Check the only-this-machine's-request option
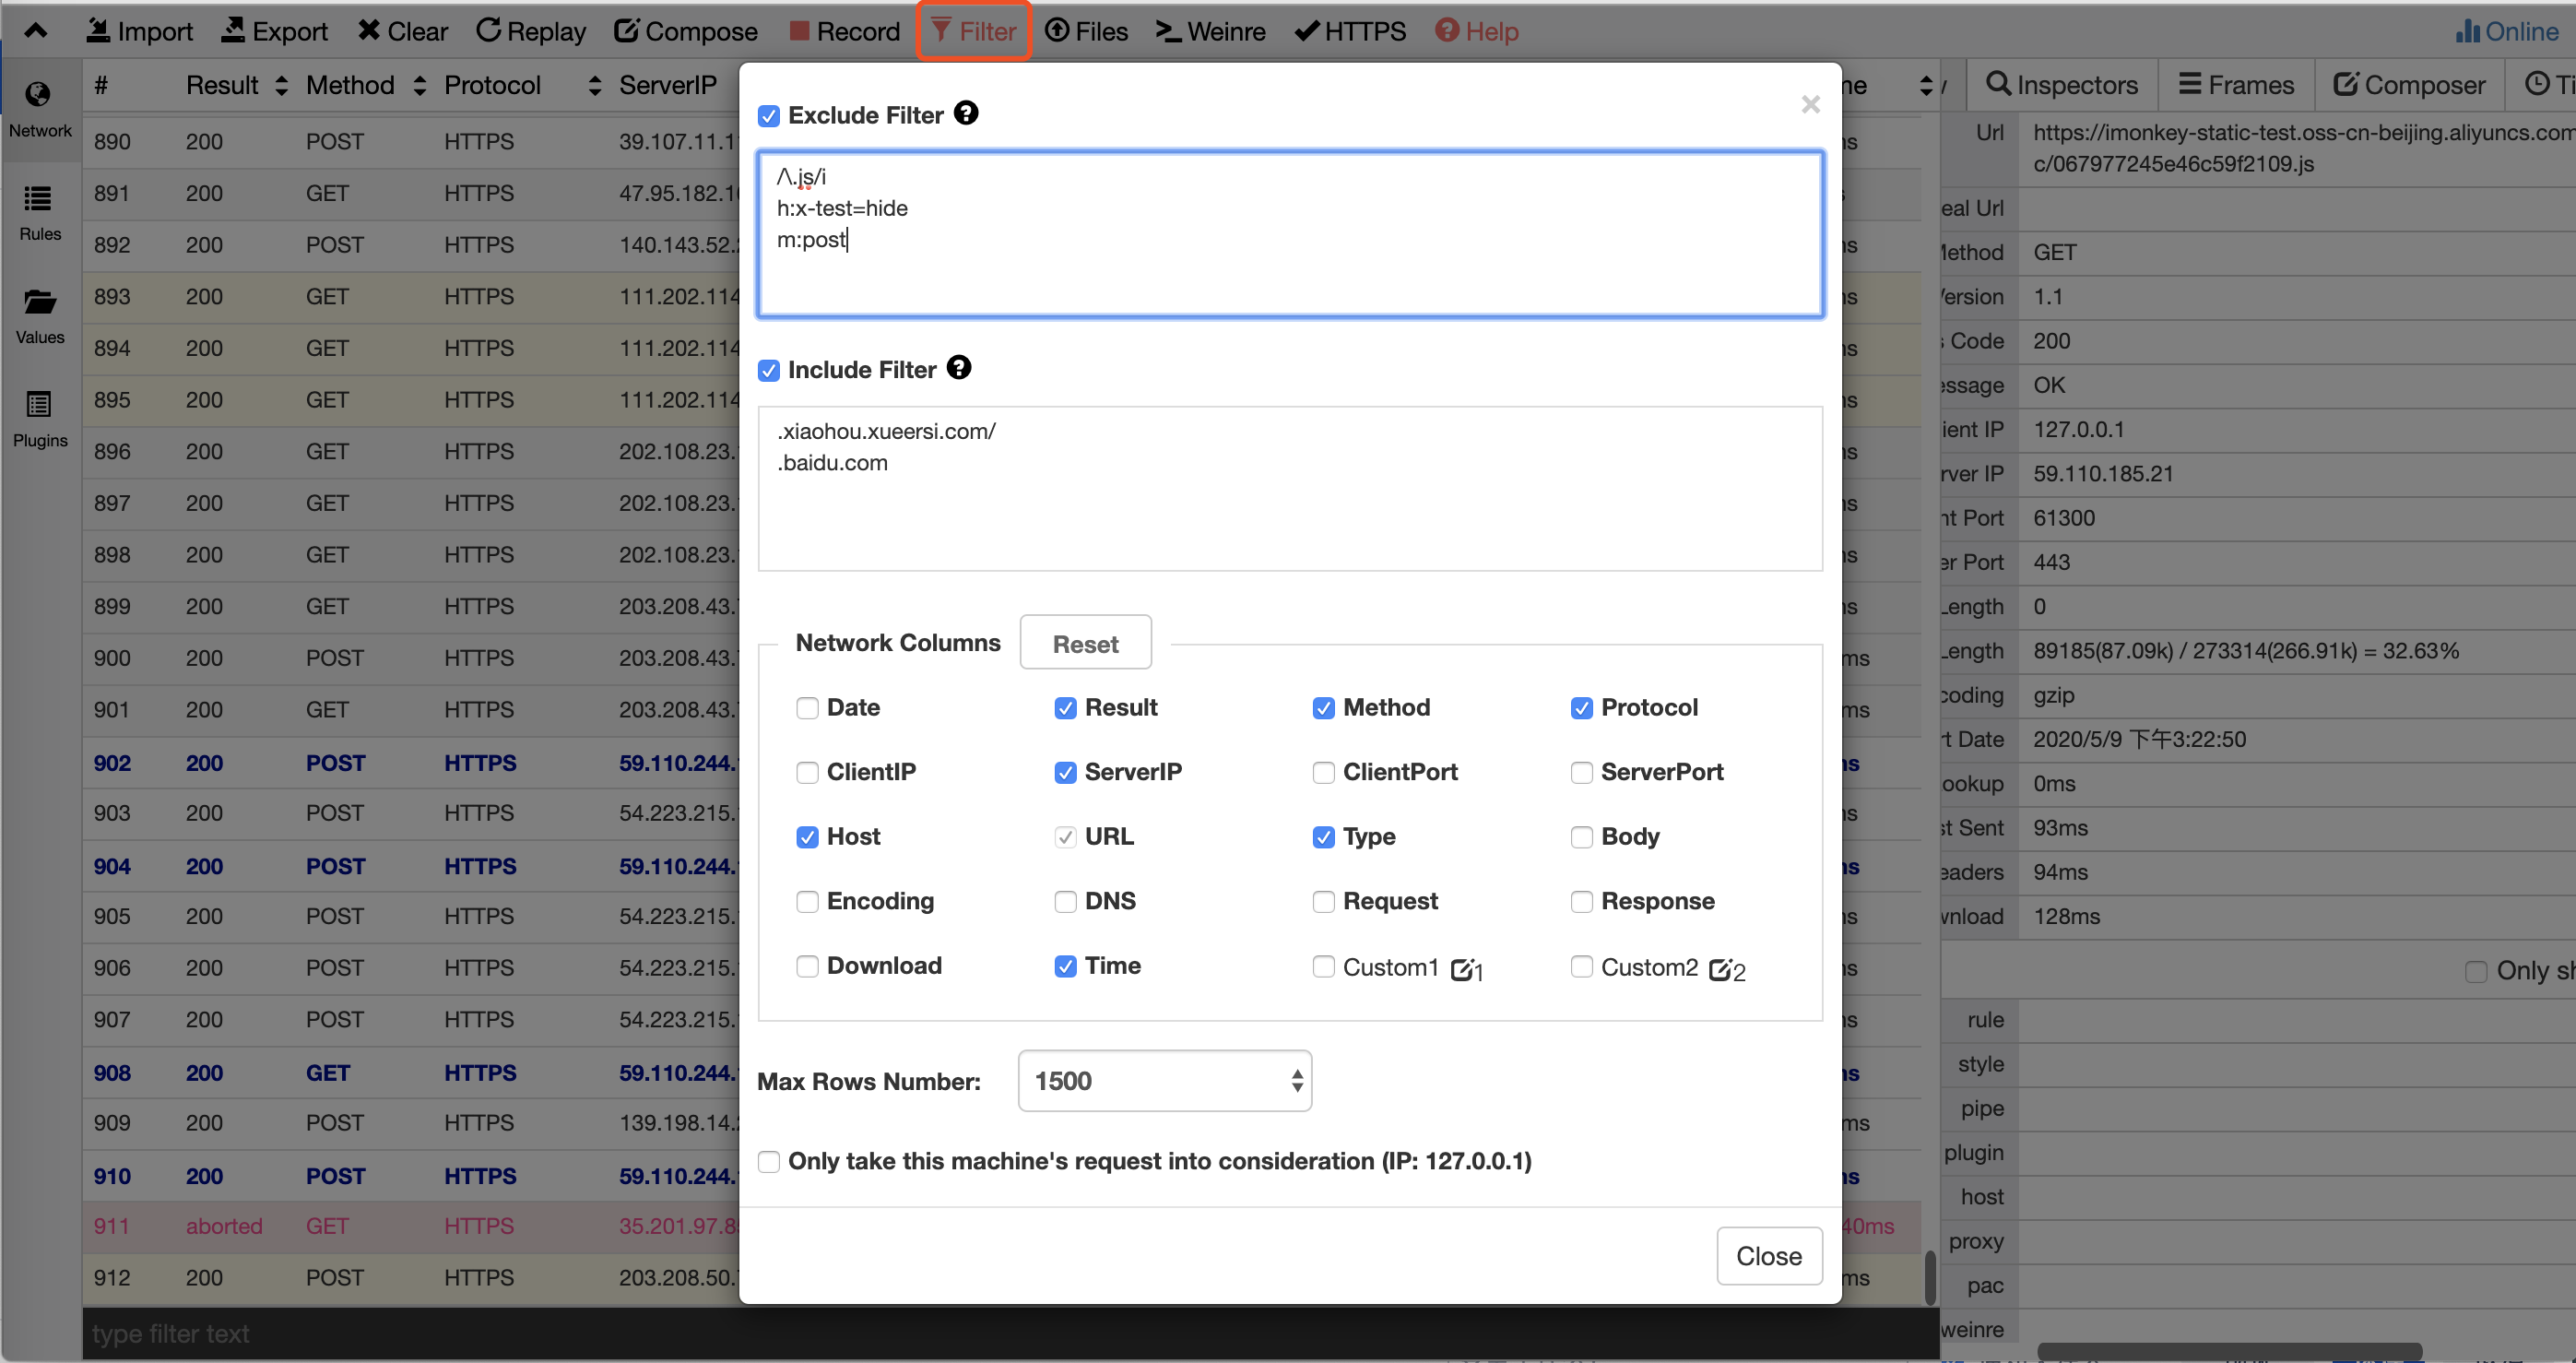This screenshot has height=1363, width=2576. coord(768,1161)
